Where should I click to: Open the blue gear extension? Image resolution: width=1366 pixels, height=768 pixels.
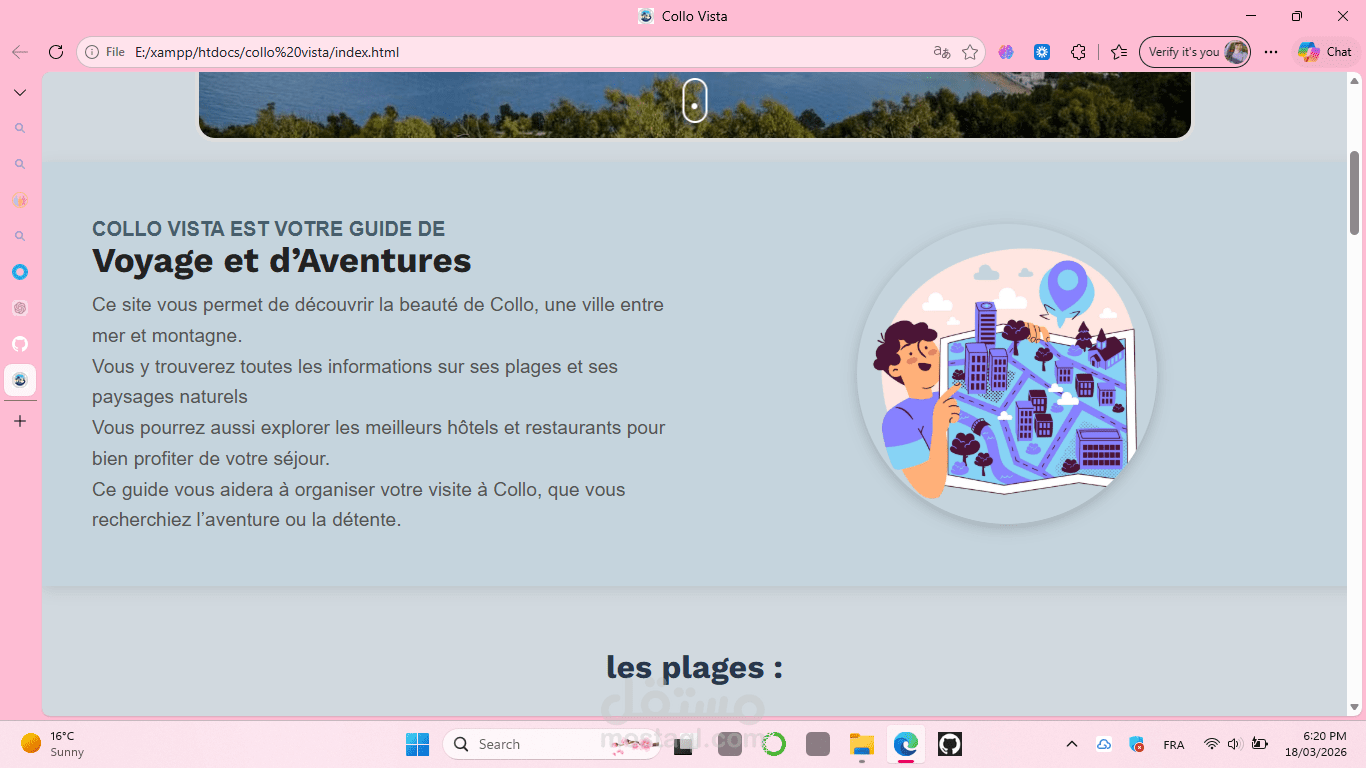pos(1042,52)
